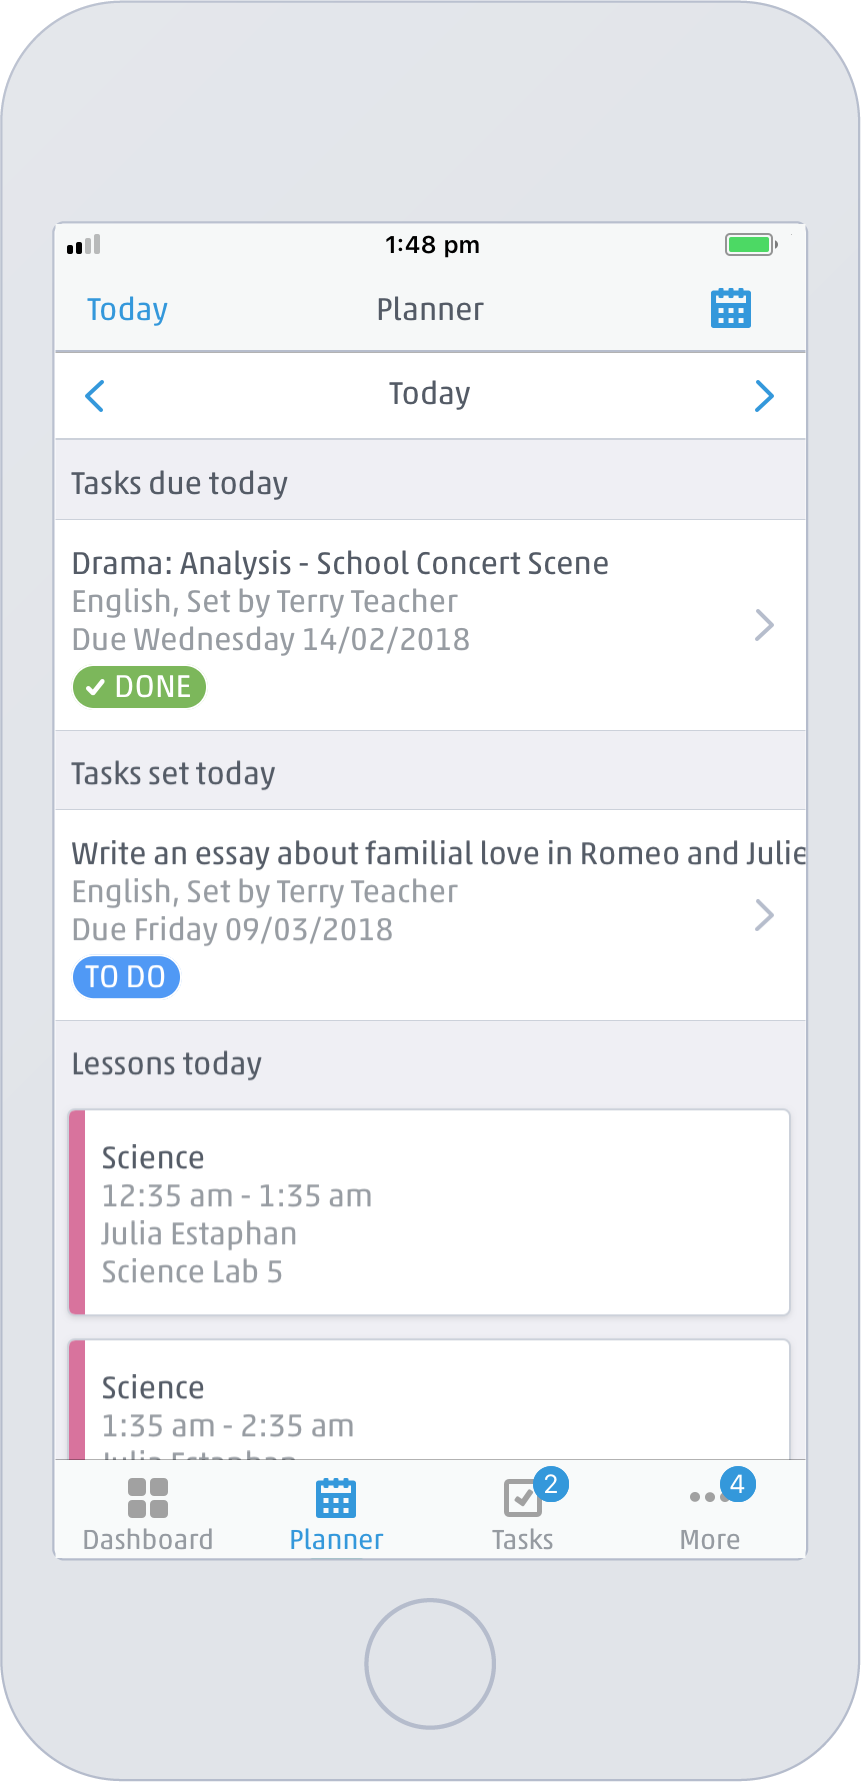Toggle the DONE status on Drama task
The image size is (861, 1782).
[x=139, y=687]
